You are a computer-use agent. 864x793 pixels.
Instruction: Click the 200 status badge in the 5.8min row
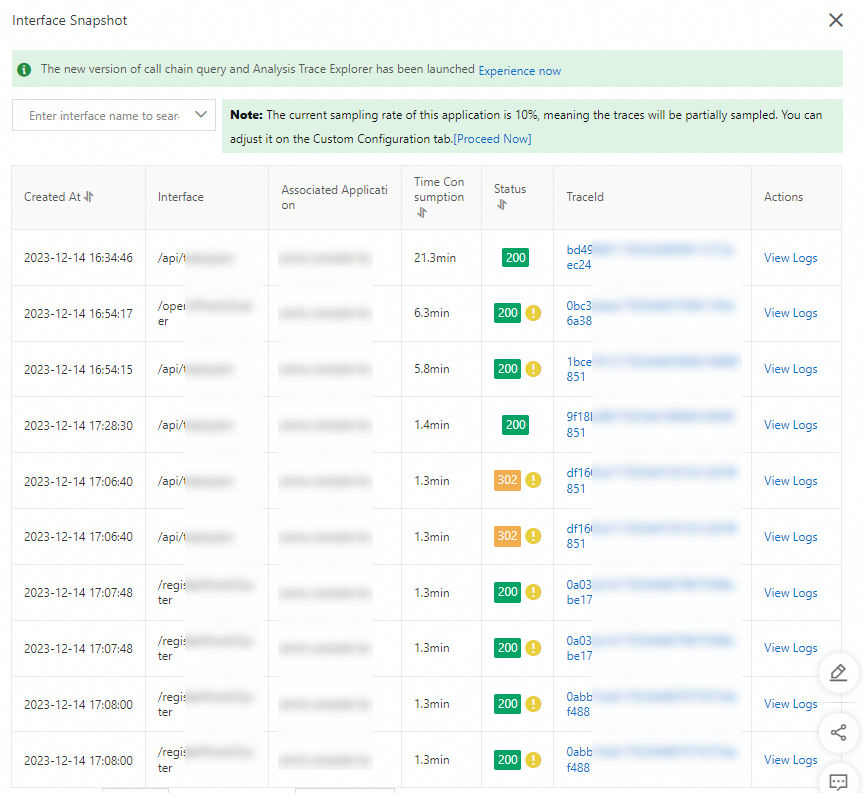(507, 369)
